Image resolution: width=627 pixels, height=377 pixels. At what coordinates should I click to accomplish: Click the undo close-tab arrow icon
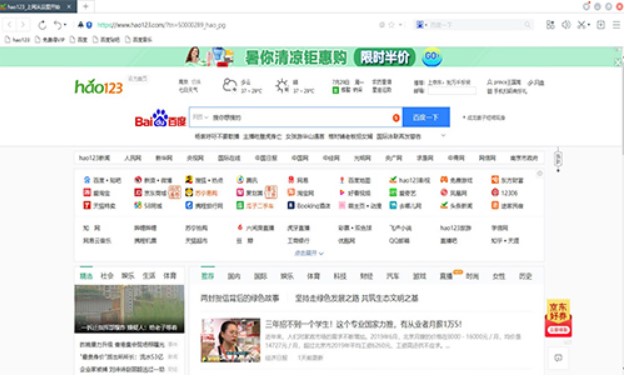click(x=58, y=25)
